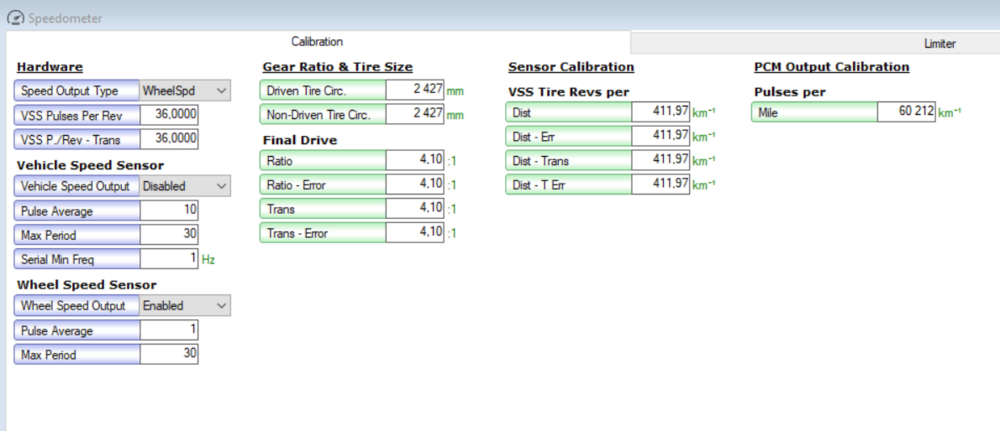Expand the Vehicle Speed Output dropdown
The height and width of the screenshot is (431, 1000).
(185, 186)
